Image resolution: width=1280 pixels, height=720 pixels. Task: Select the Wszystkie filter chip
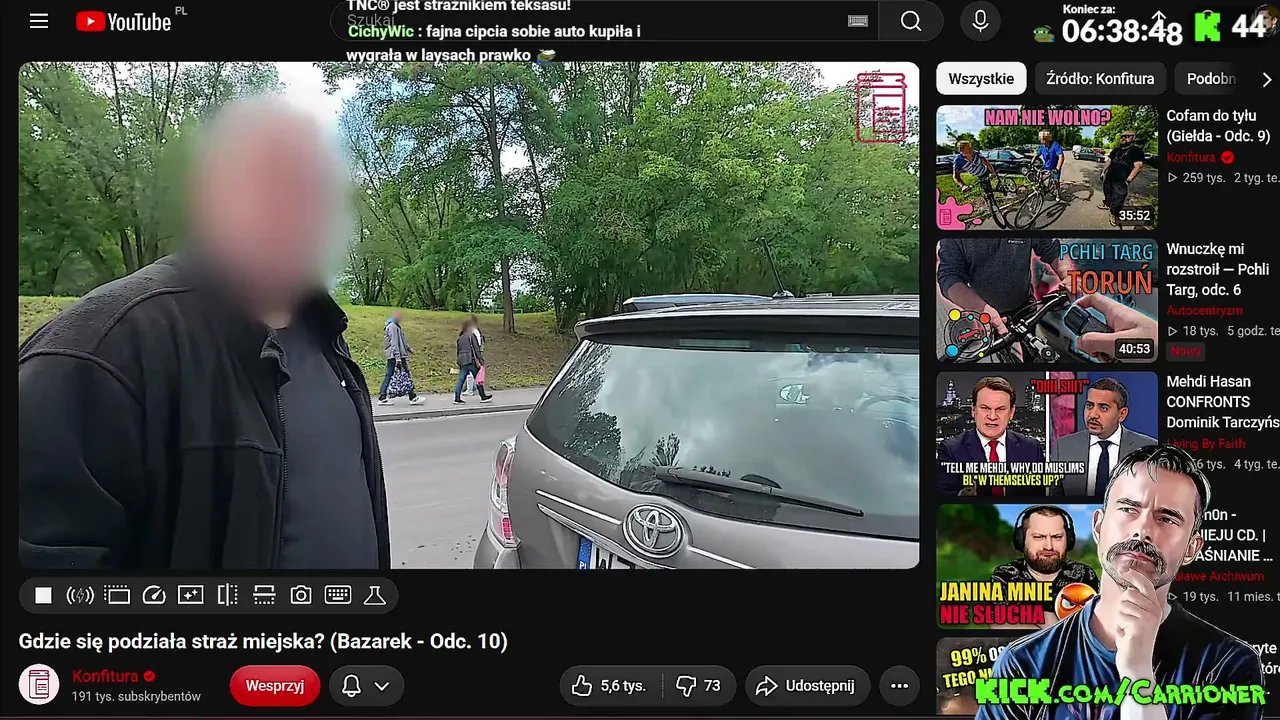click(981, 79)
